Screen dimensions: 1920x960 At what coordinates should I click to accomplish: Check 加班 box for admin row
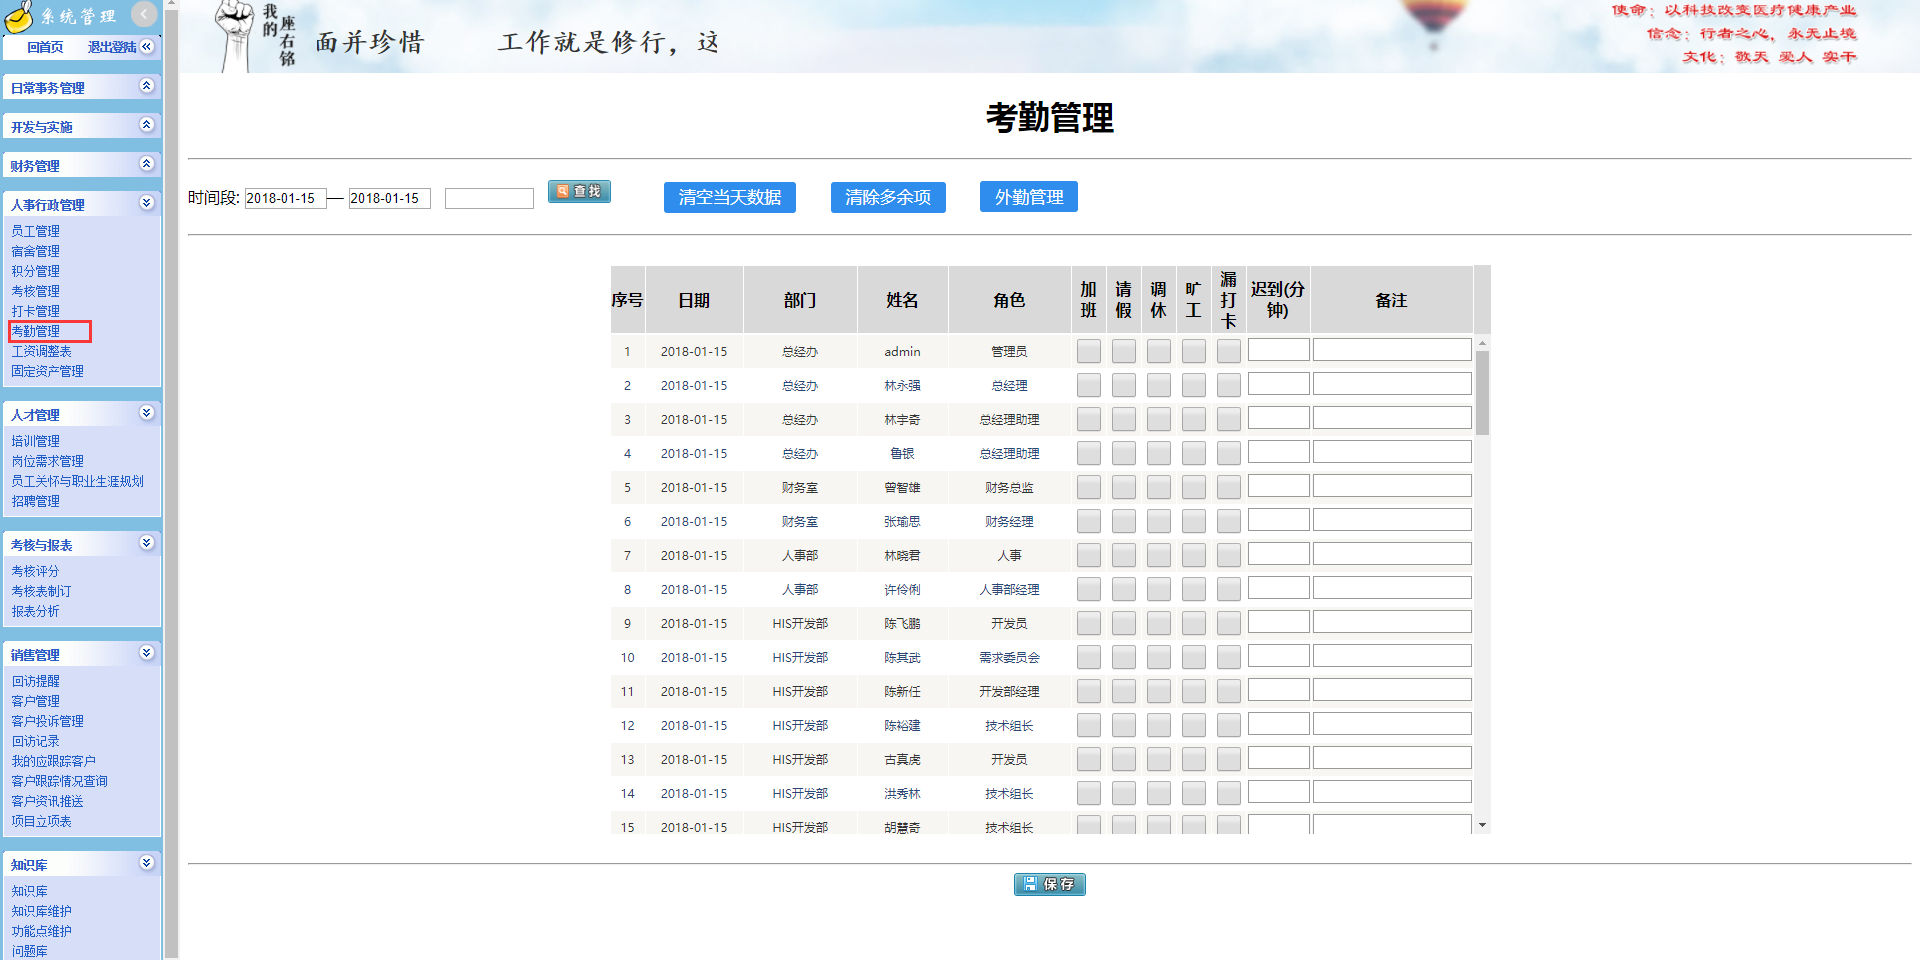[1089, 351]
